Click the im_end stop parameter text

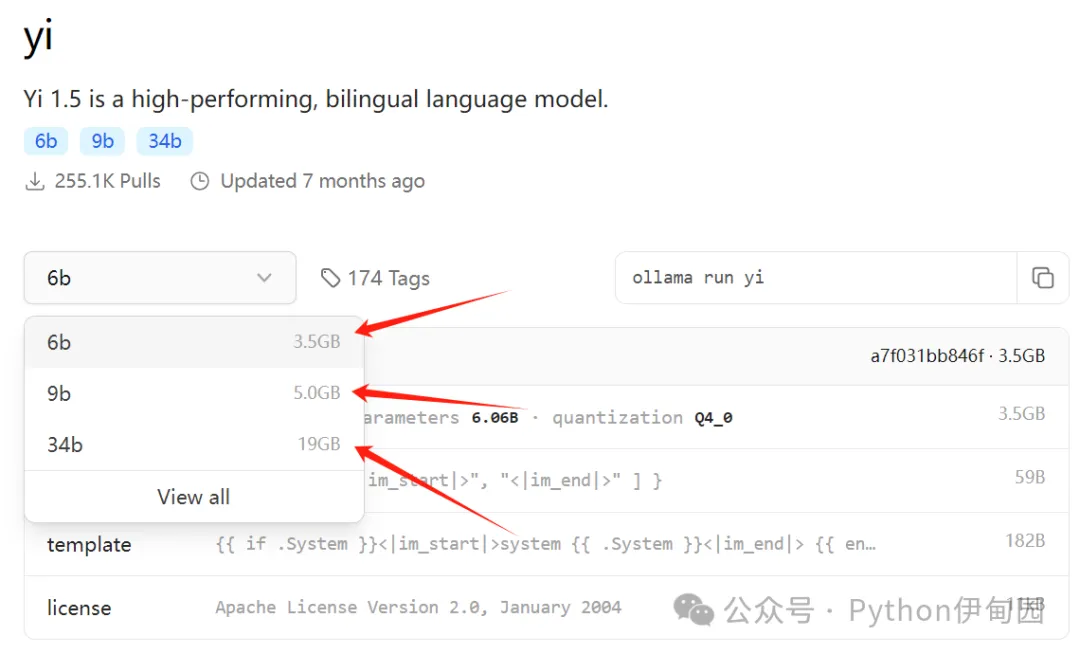[561, 481]
